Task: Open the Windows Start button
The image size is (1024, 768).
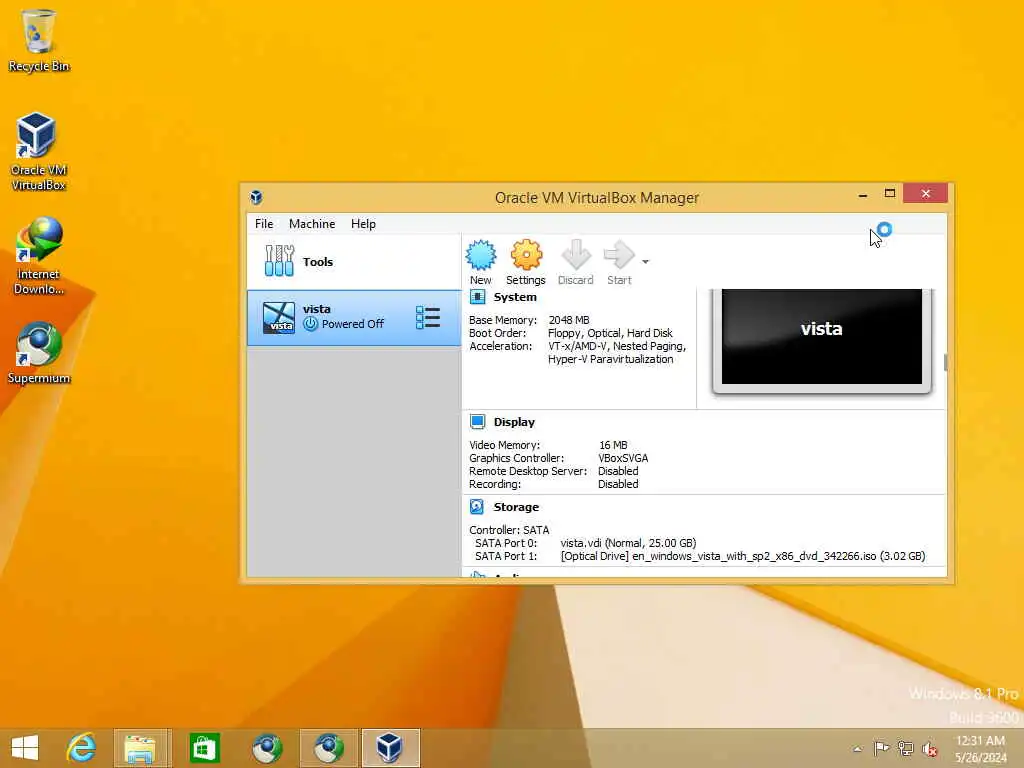Action: tap(25, 748)
